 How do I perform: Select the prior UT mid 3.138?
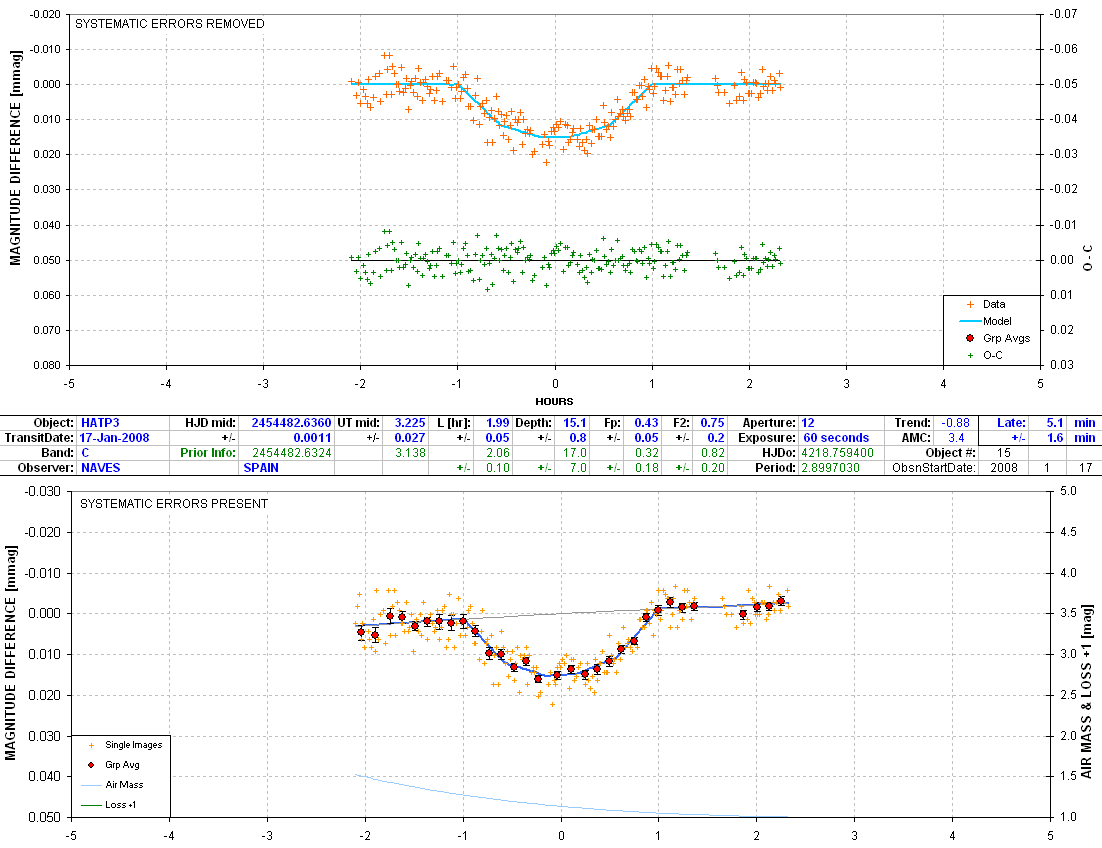(410, 453)
